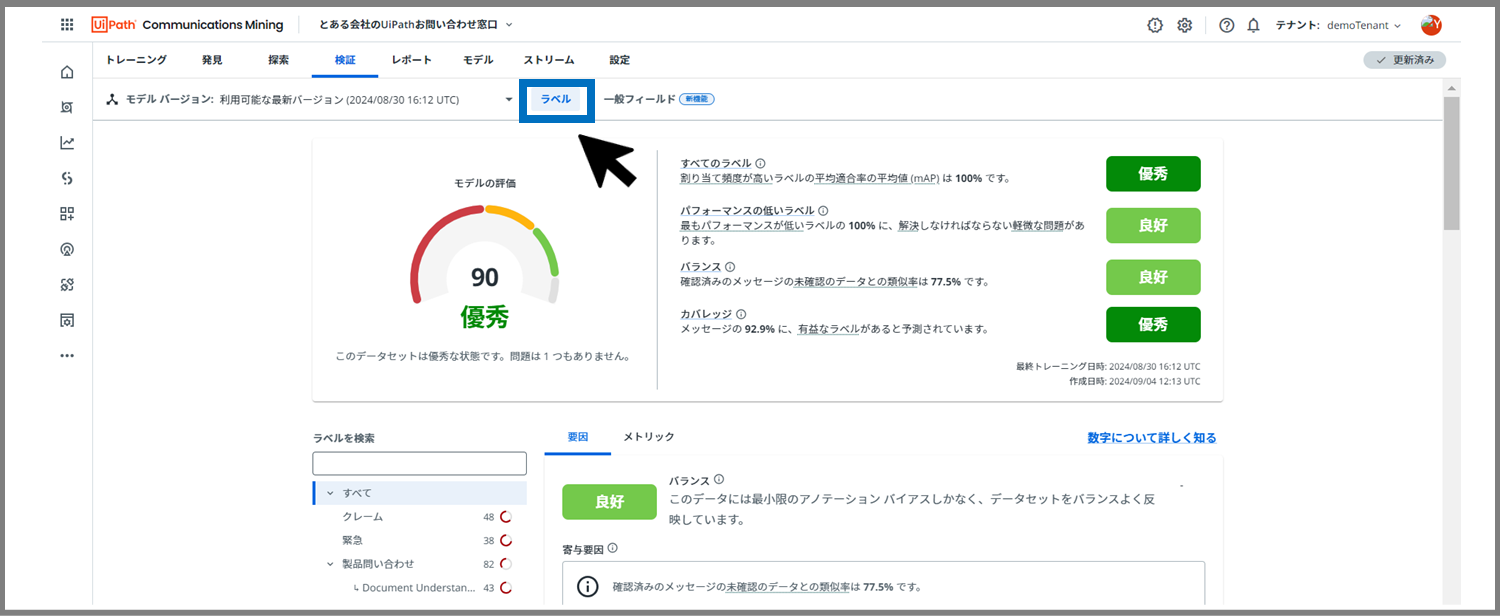Image resolution: width=1500 pixels, height=616 pixels.
Task: Click info icon next to すべてのラベル
Action: tap(761, 163)
